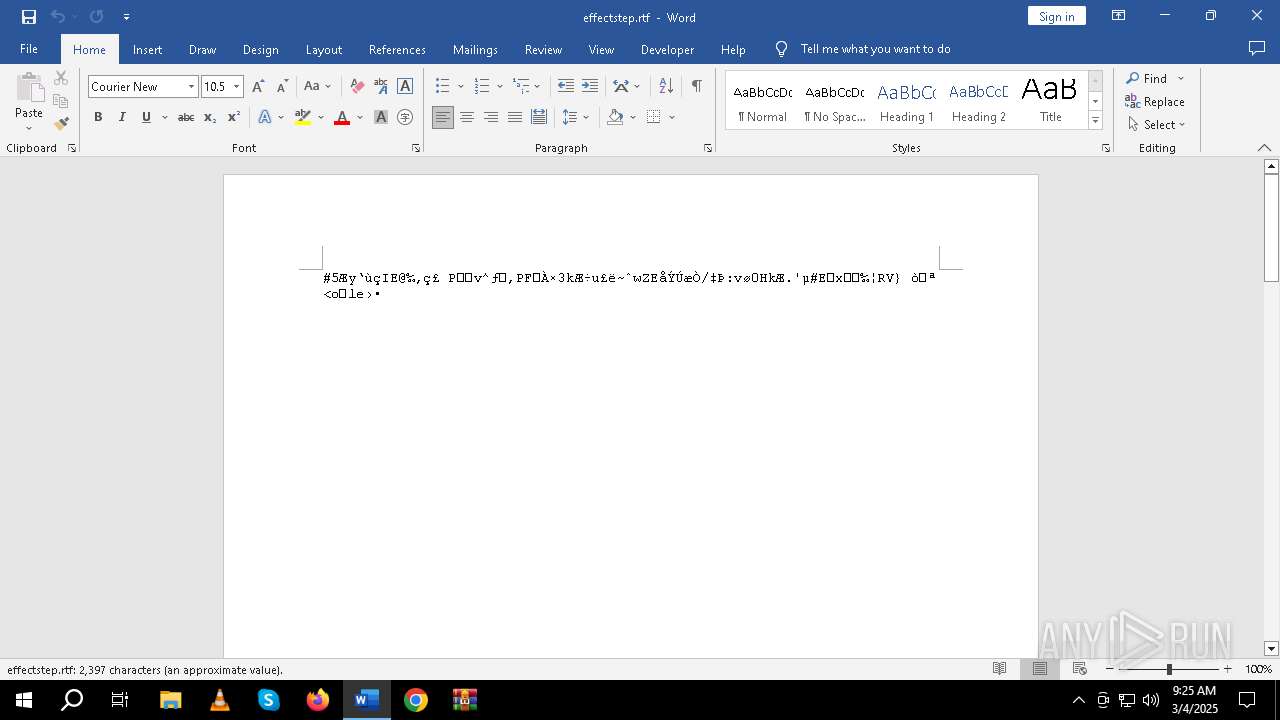
Task: Align paragraph text to the right
Action: (x=491, y=117)
